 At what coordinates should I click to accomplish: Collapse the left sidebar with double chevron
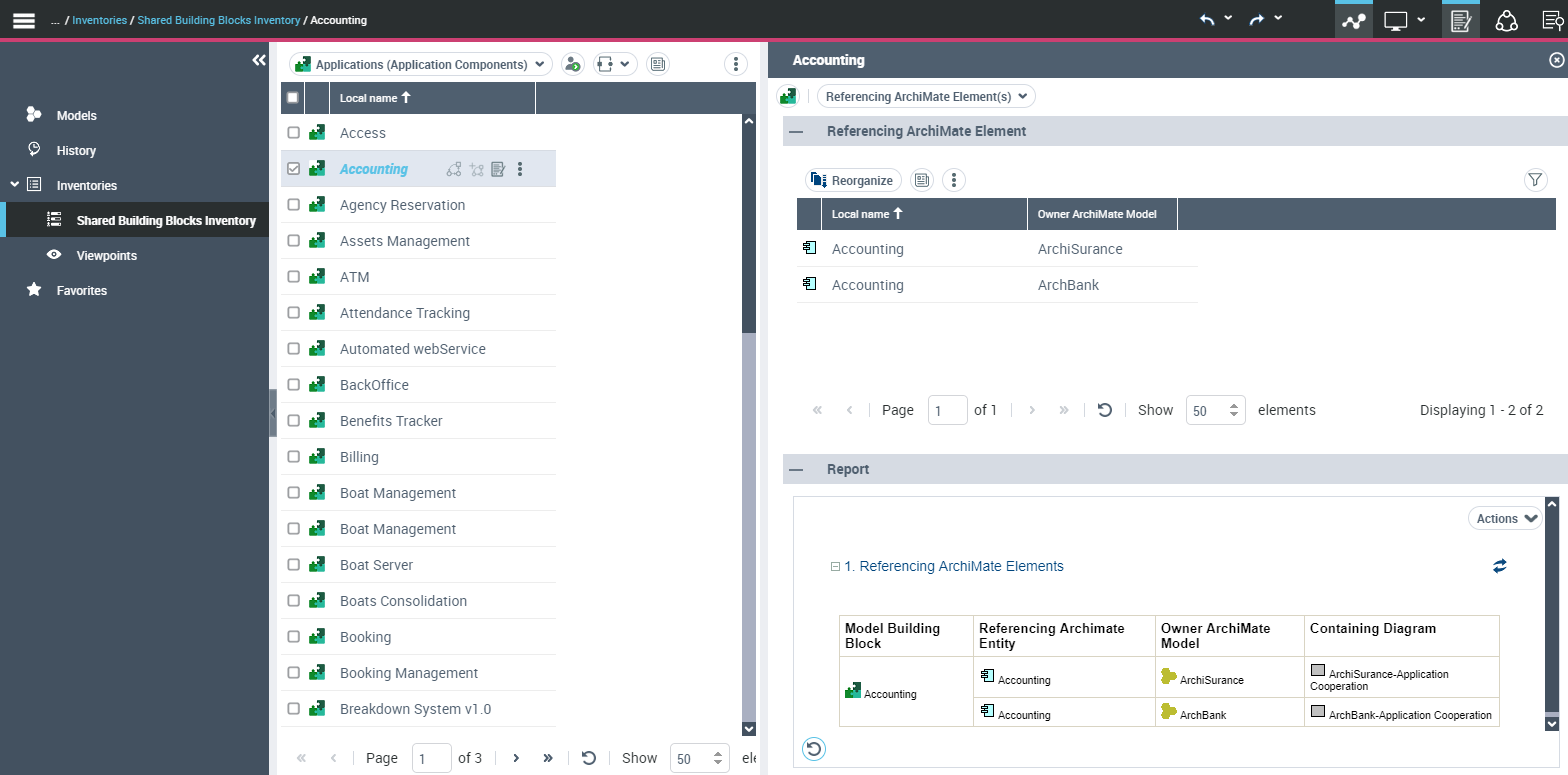[259, 60]
